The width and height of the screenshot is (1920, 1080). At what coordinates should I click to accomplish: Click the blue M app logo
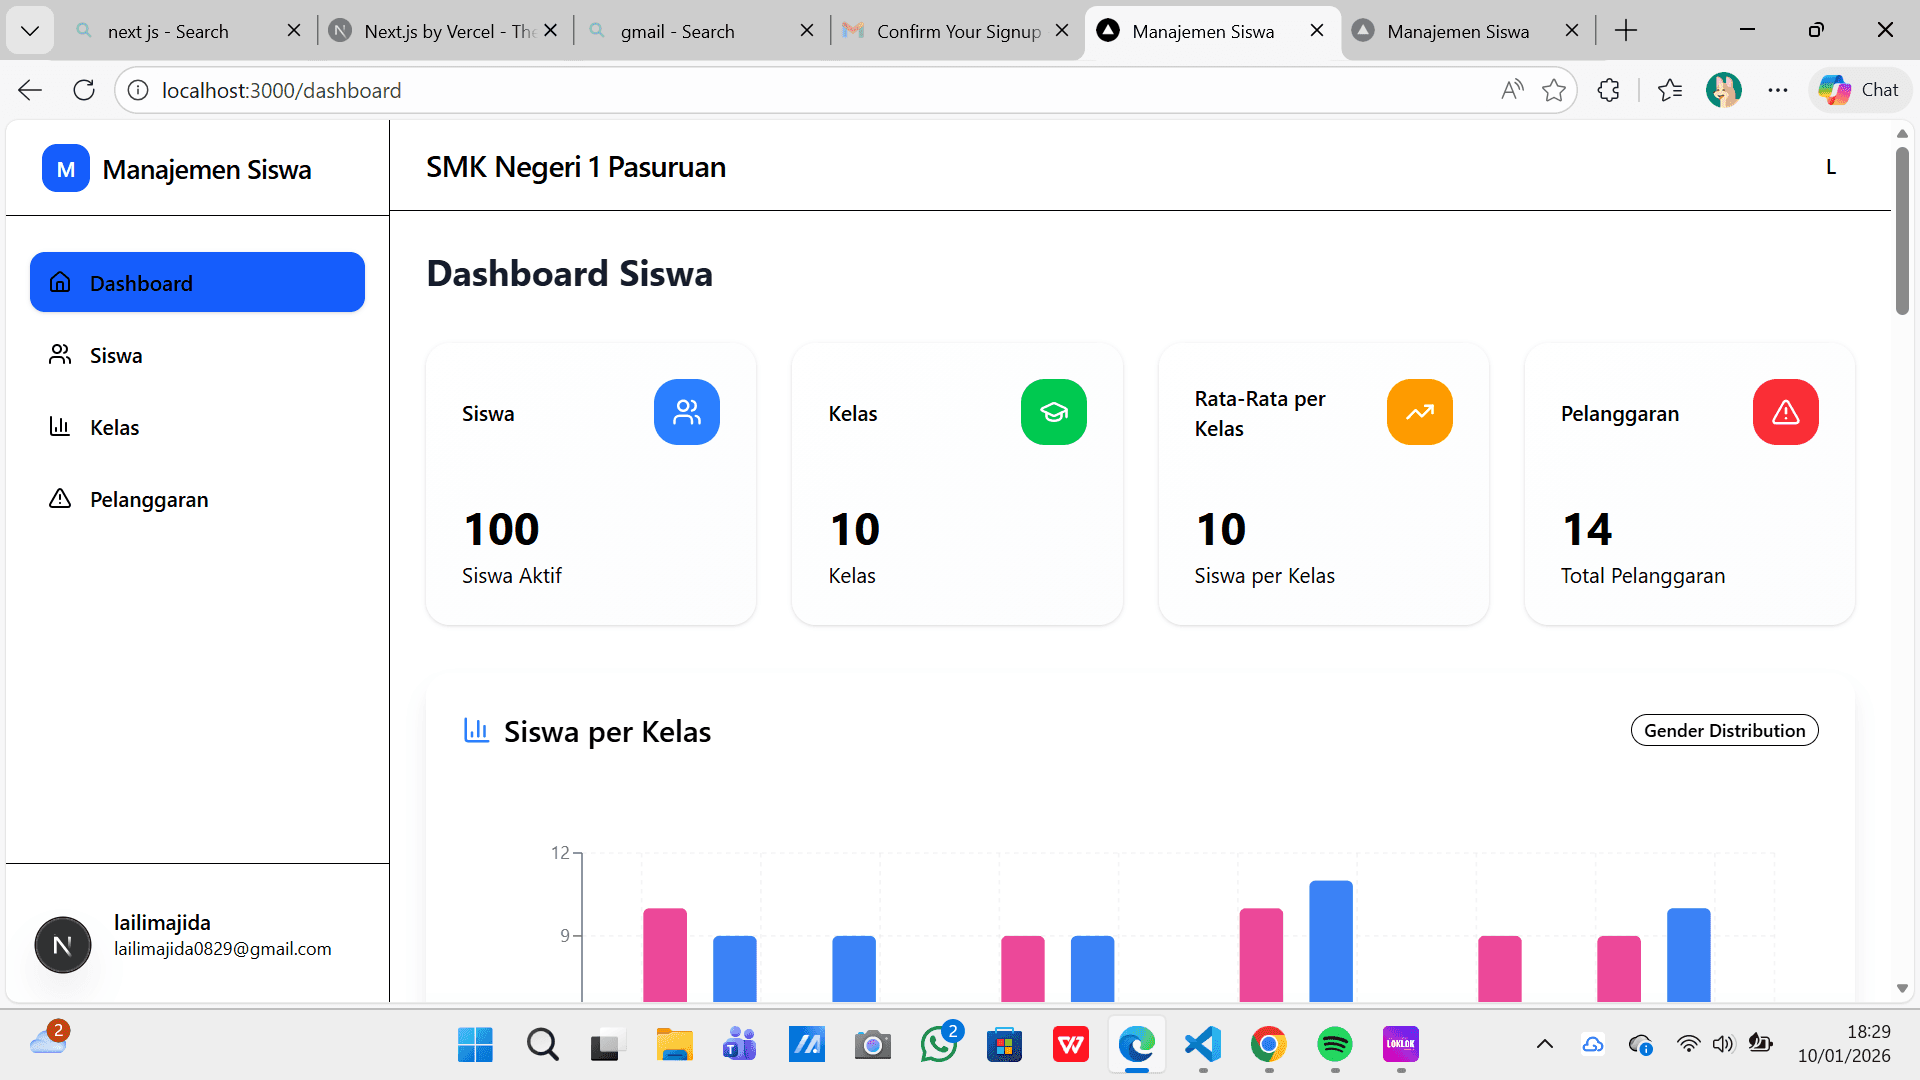point(66,169)
